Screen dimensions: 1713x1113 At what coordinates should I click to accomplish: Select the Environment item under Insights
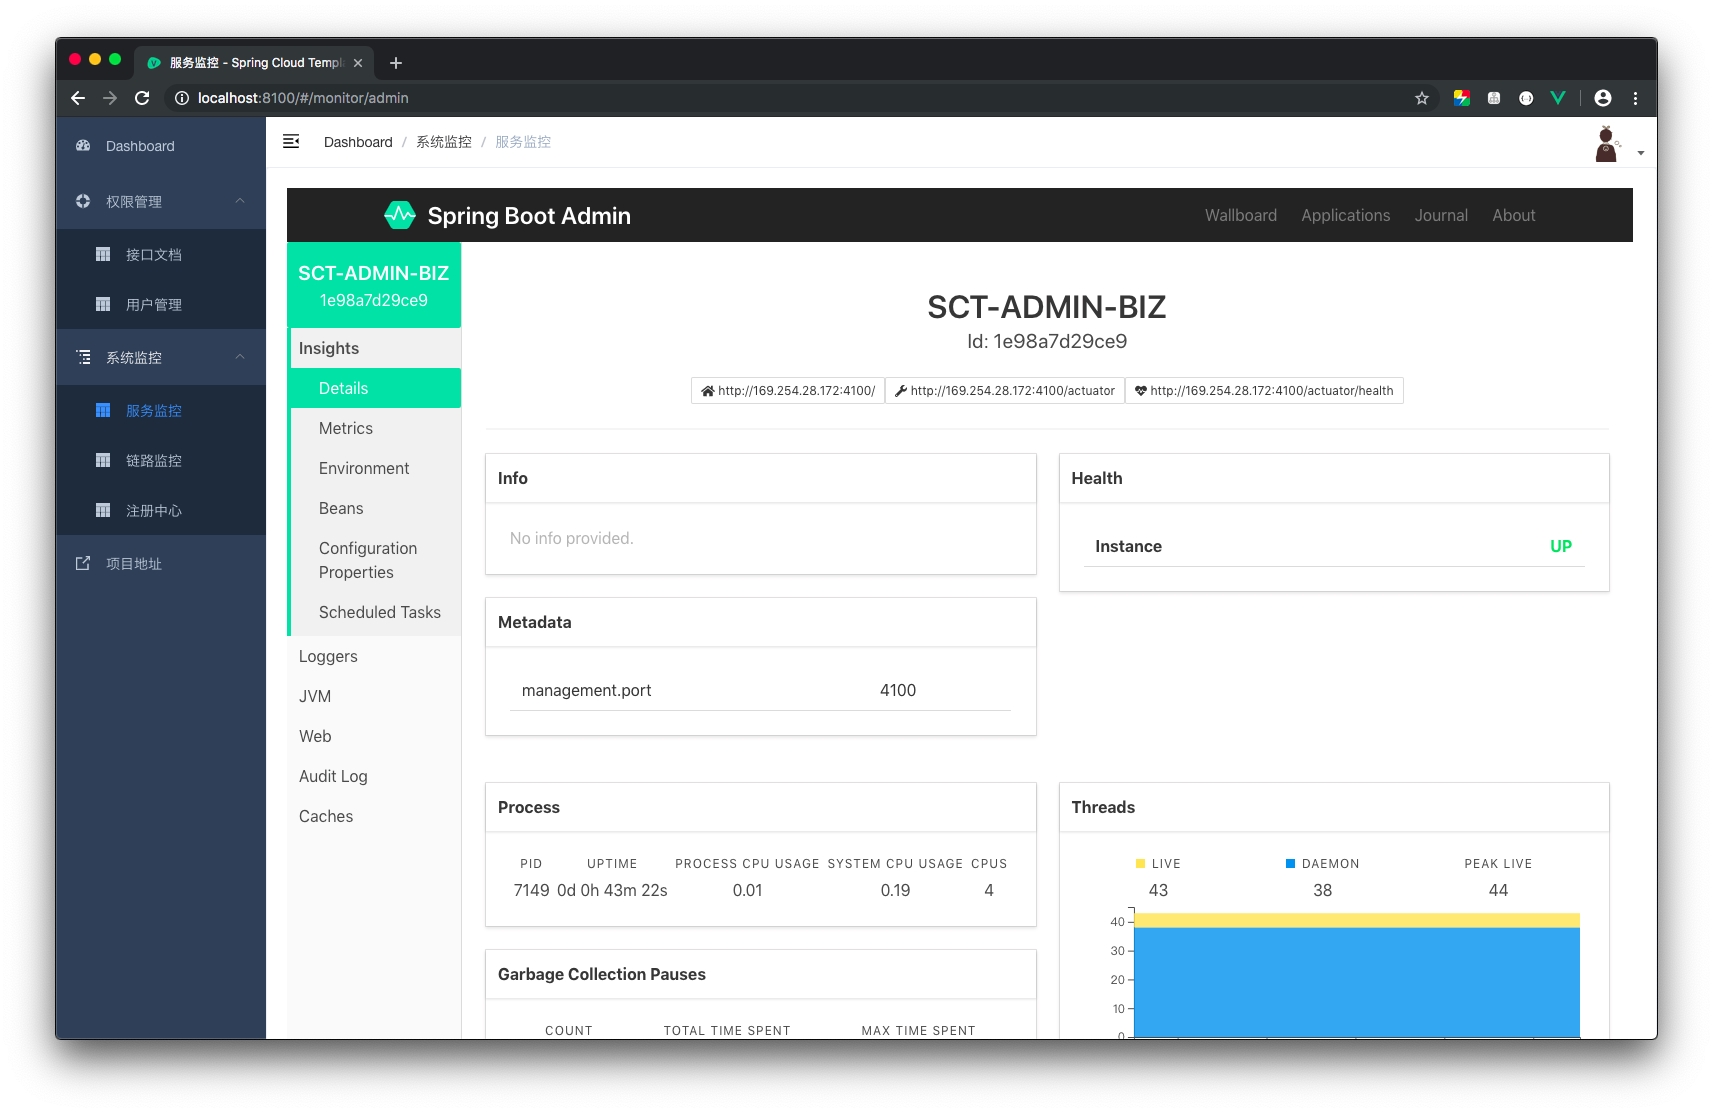[376, 468]
